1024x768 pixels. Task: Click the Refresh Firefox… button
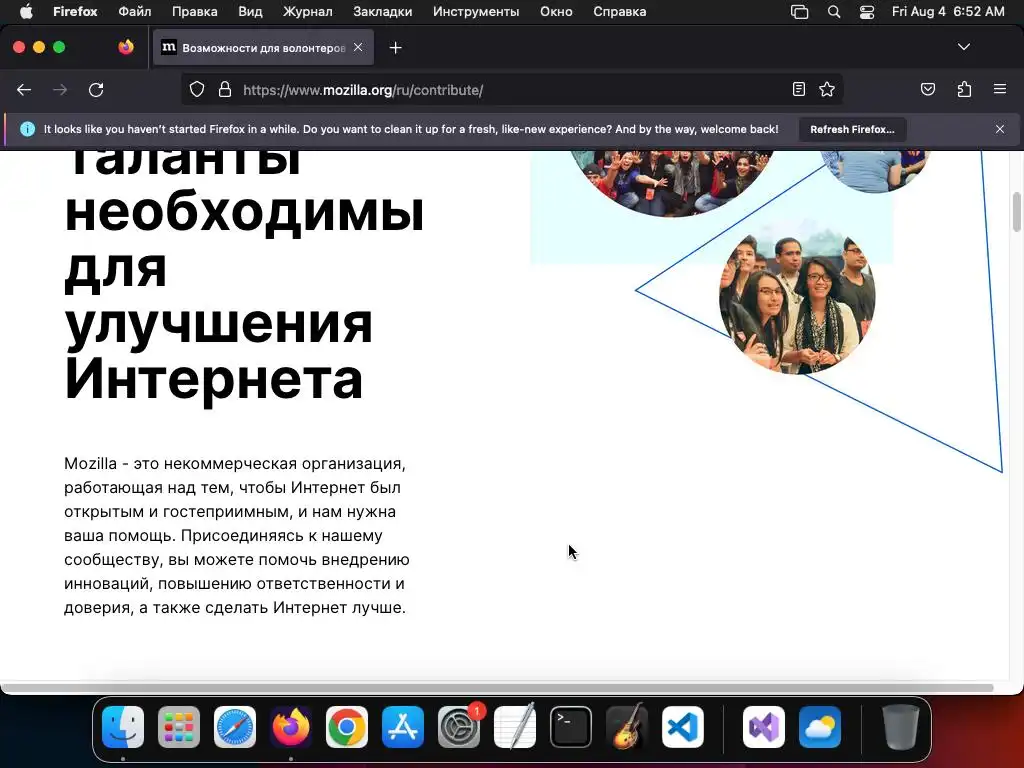852,129
